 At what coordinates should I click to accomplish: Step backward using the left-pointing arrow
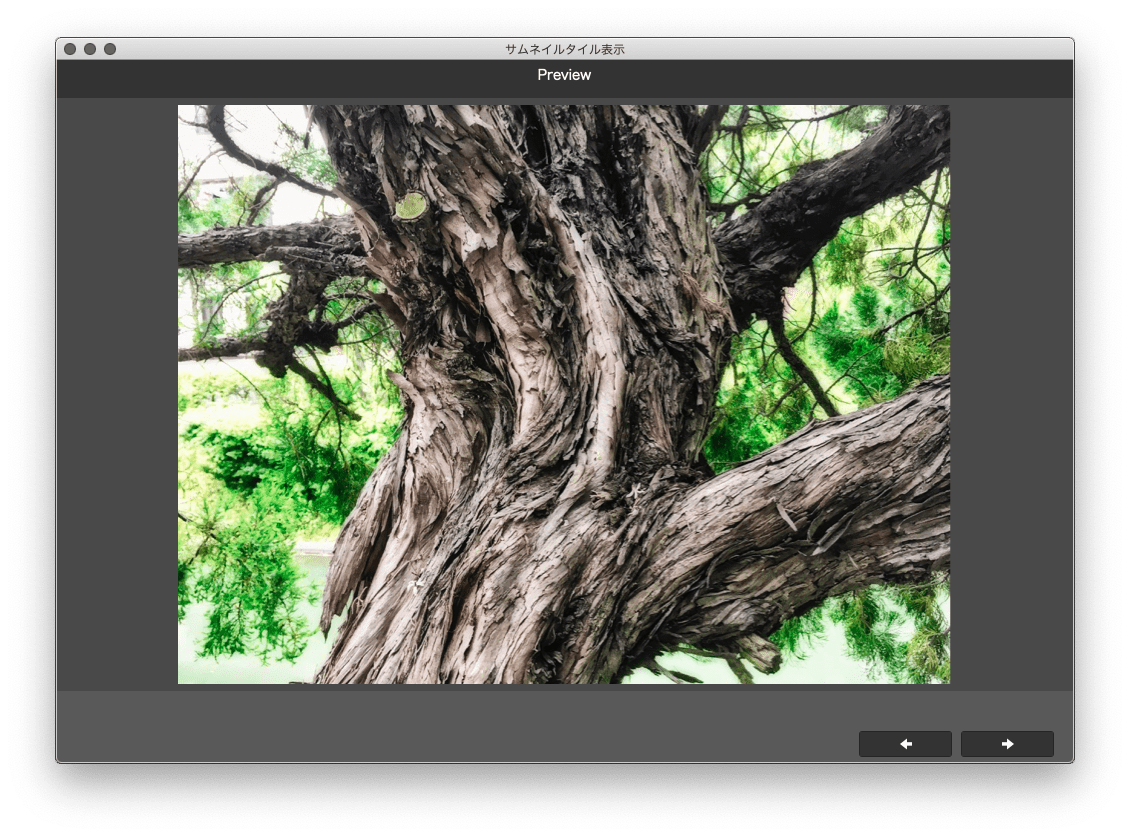pos(904,744)
